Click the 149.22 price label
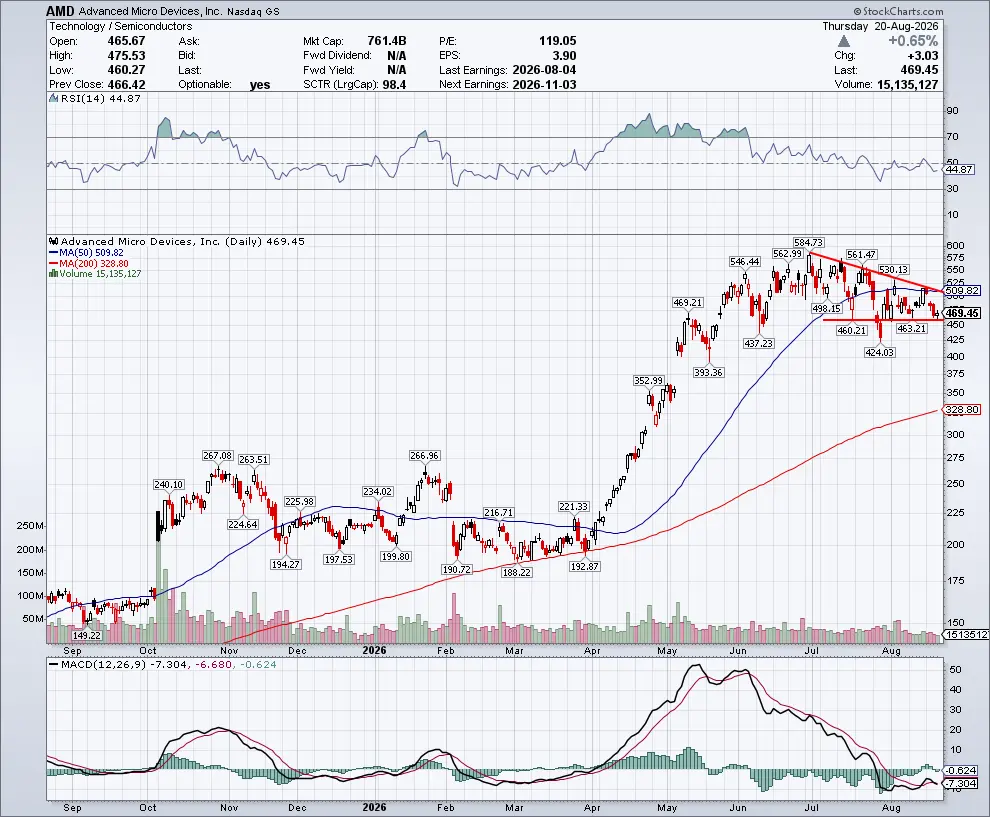 pyautogui.click(x=86, y=635)
